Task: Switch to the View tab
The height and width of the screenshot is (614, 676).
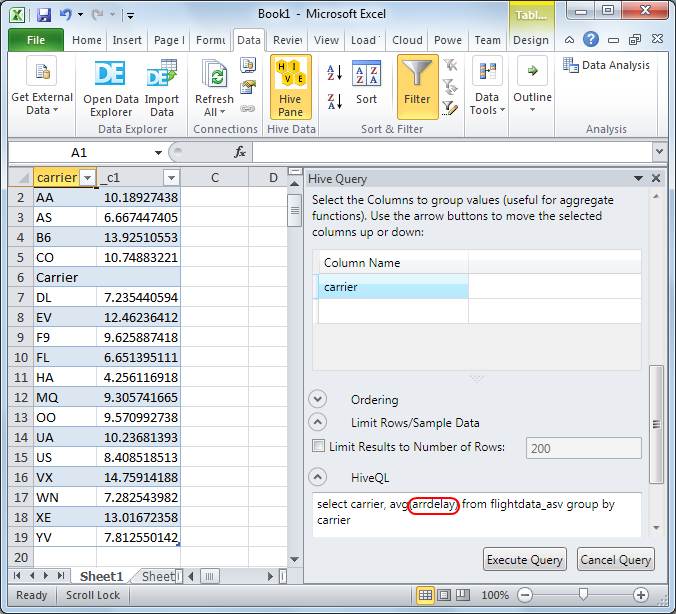Action: (326, 40)
